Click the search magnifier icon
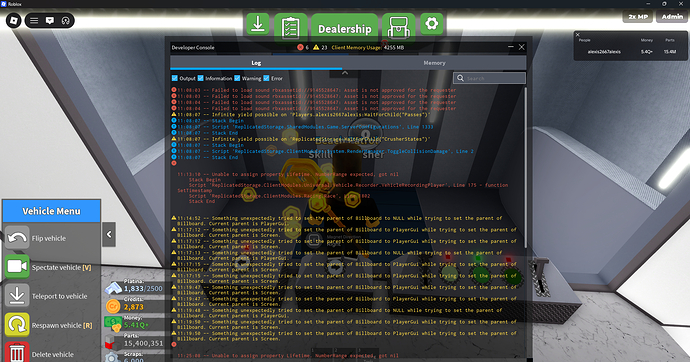 (460, 78)
